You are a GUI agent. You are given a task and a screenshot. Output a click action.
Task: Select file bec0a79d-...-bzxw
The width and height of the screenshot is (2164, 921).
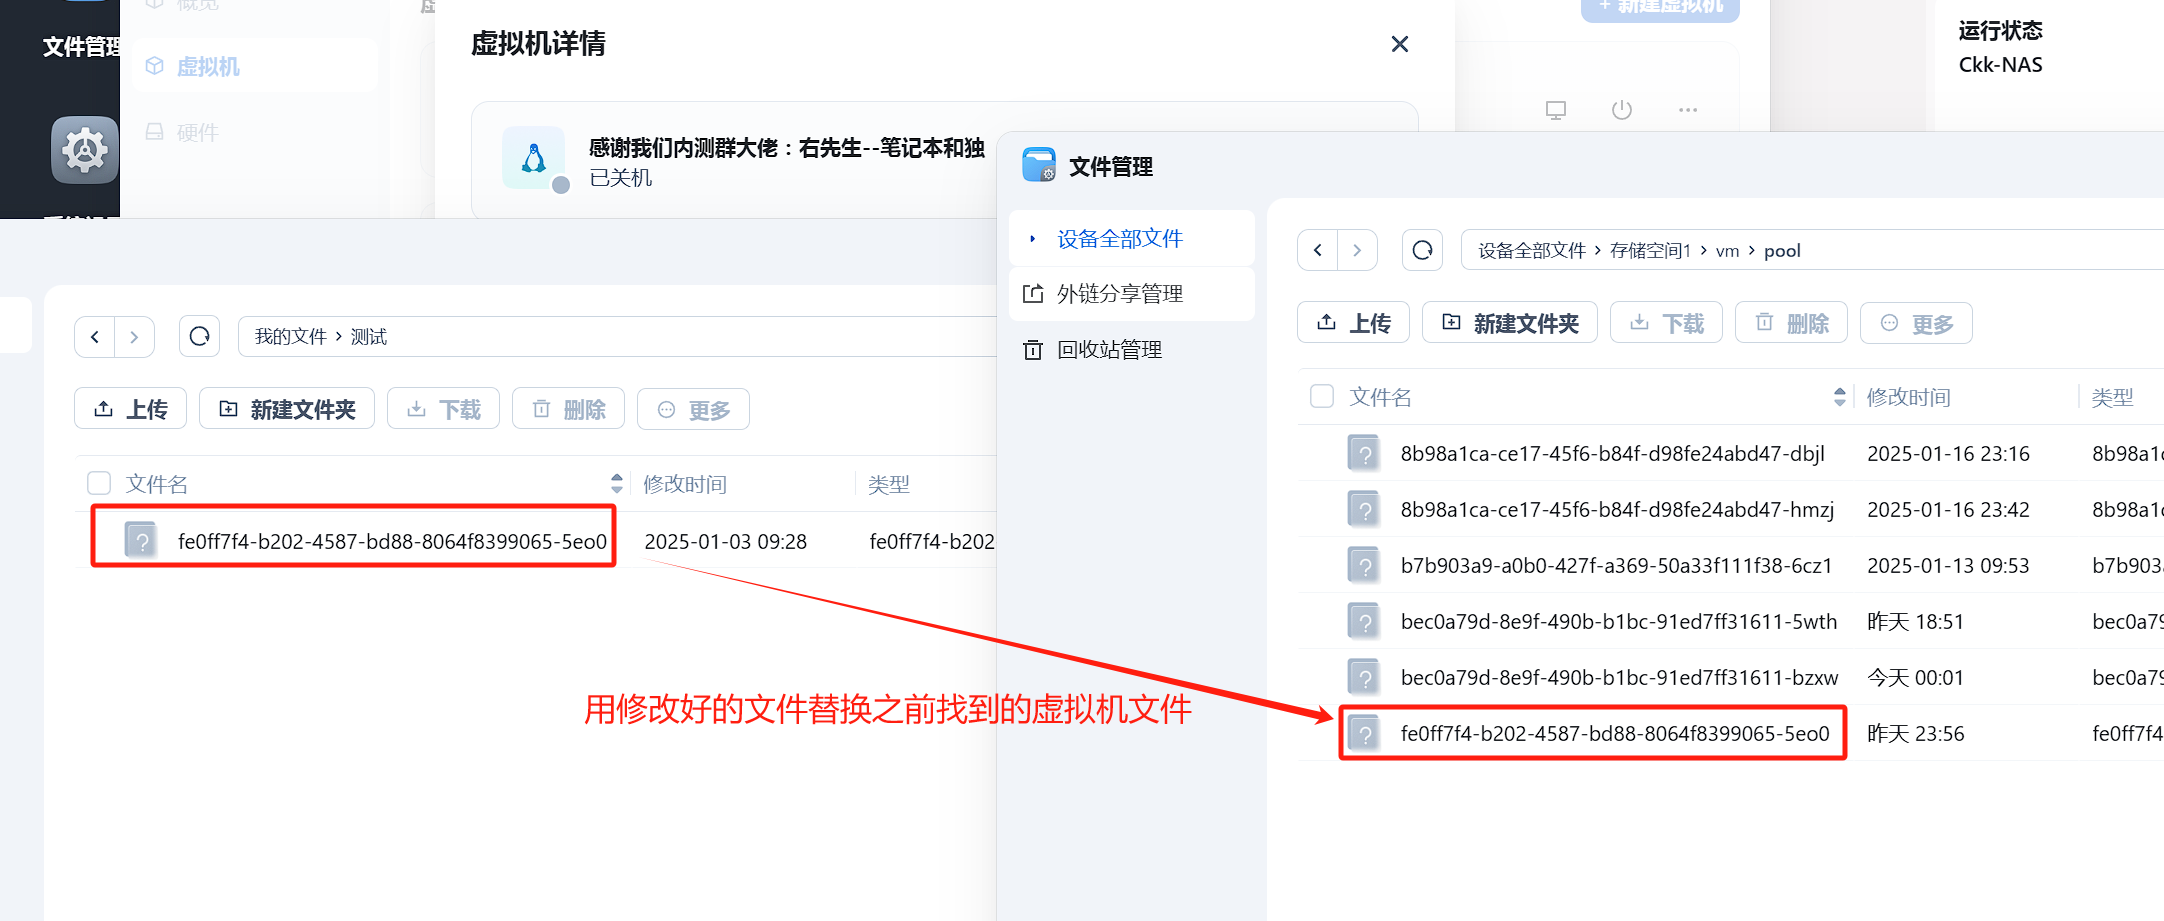click(x=1619, y=678)
